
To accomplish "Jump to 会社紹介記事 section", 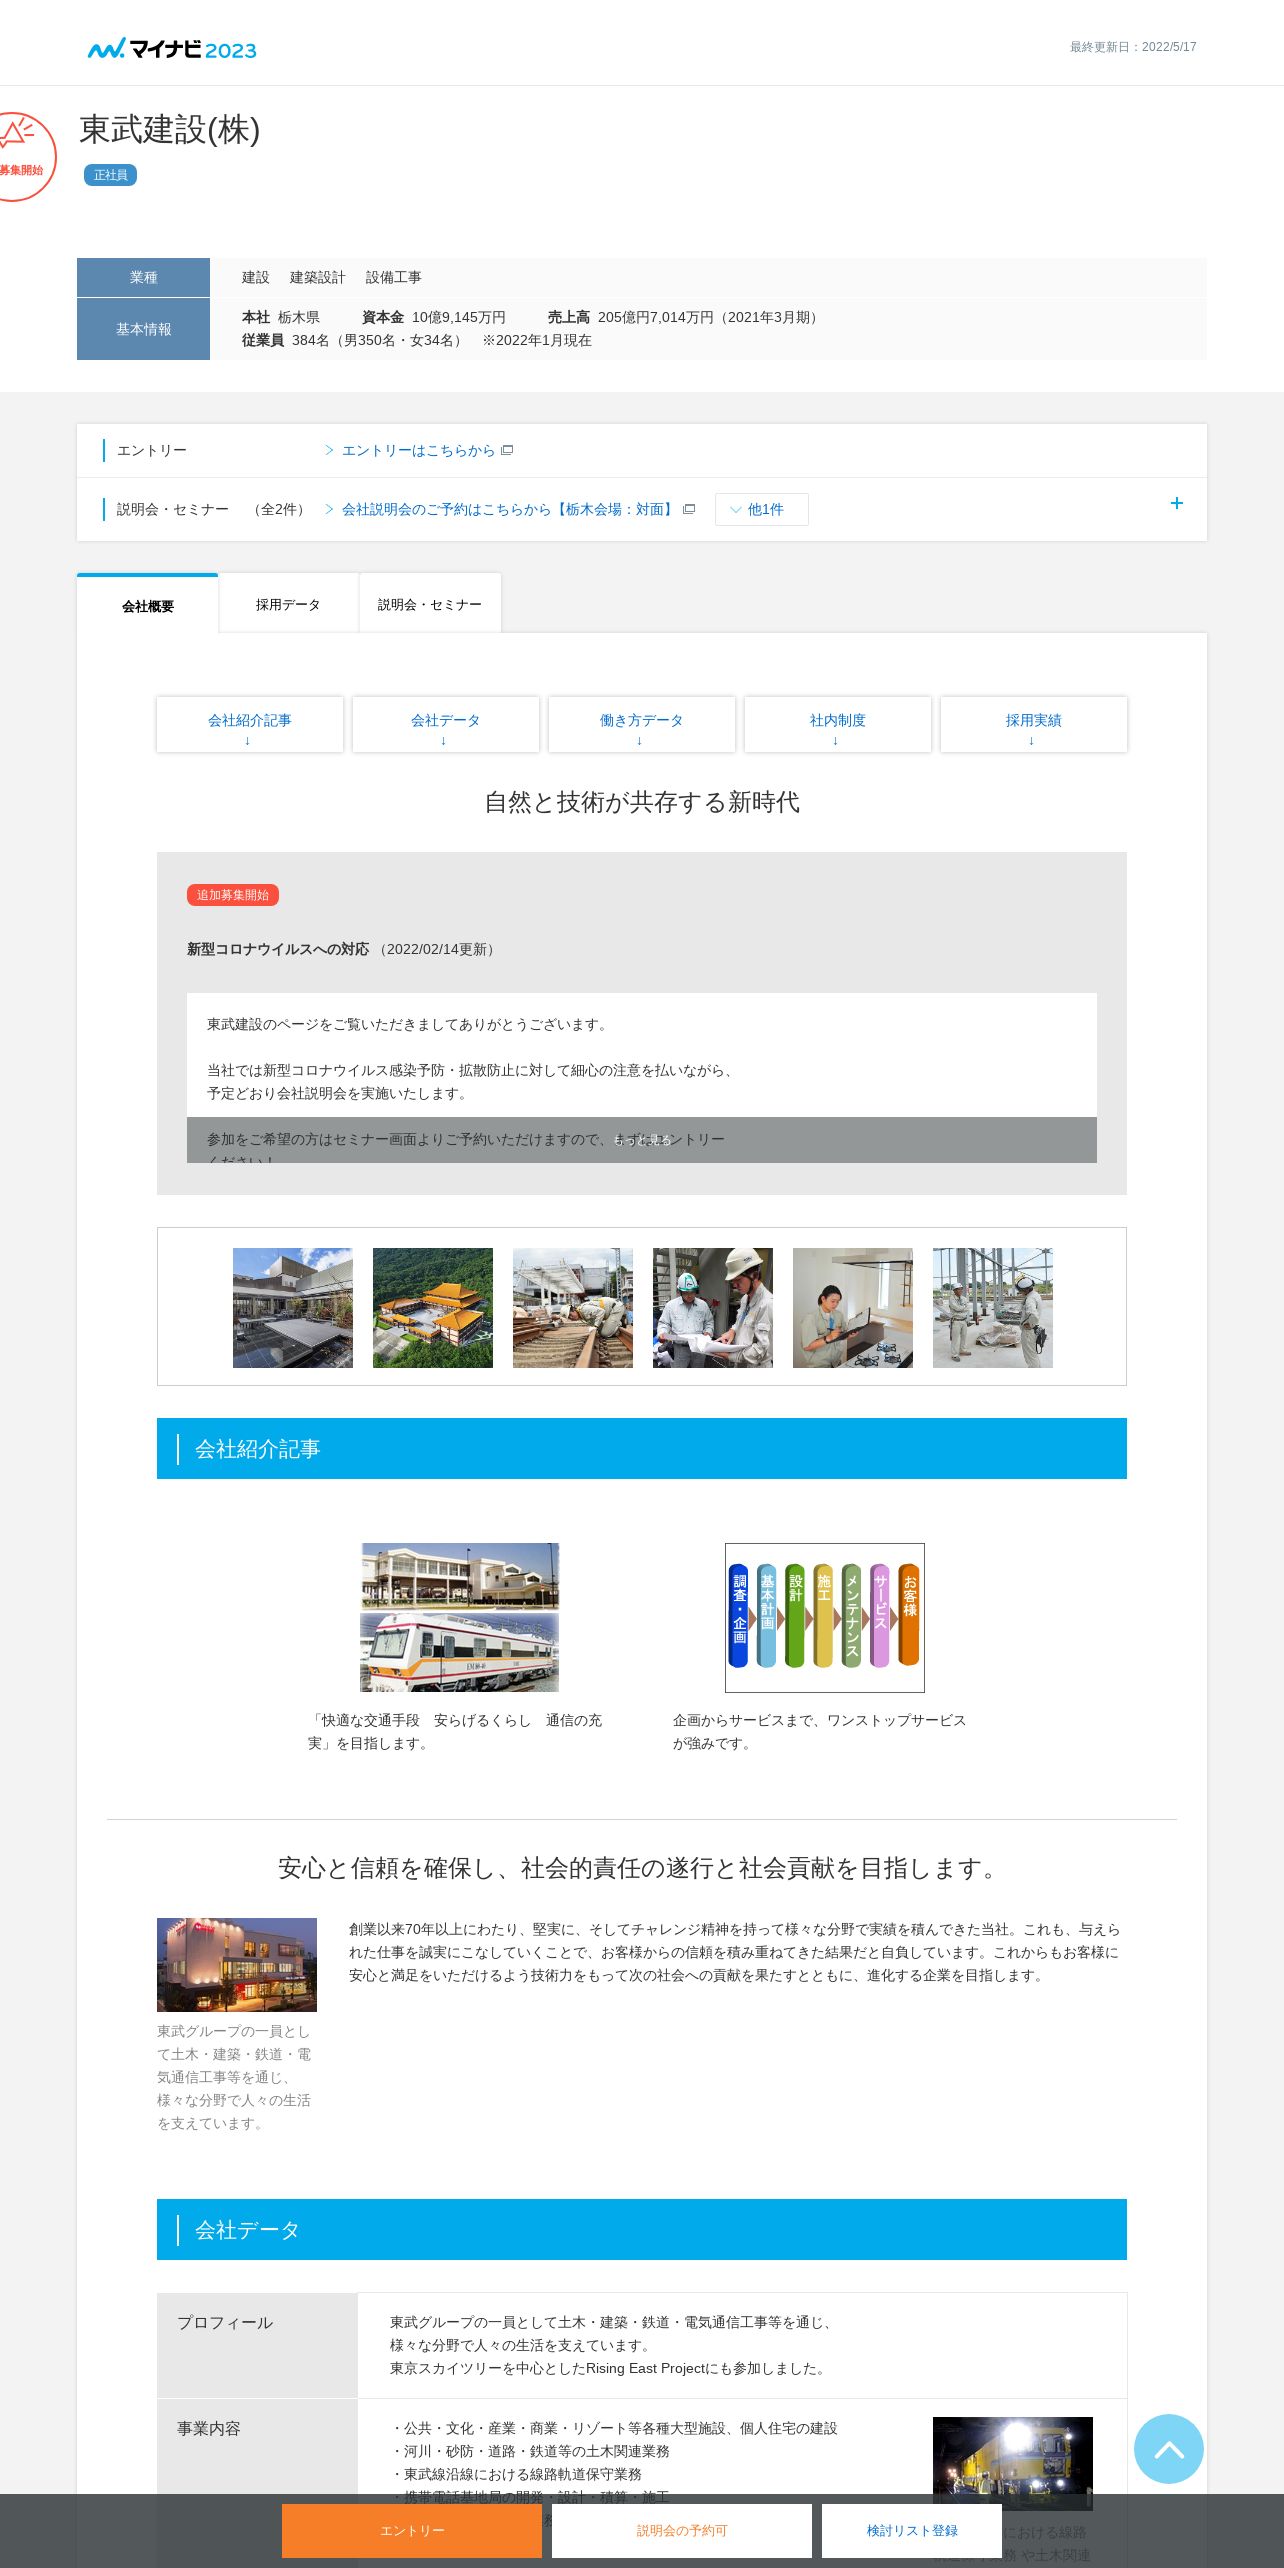I will click(x=250, y=724).
